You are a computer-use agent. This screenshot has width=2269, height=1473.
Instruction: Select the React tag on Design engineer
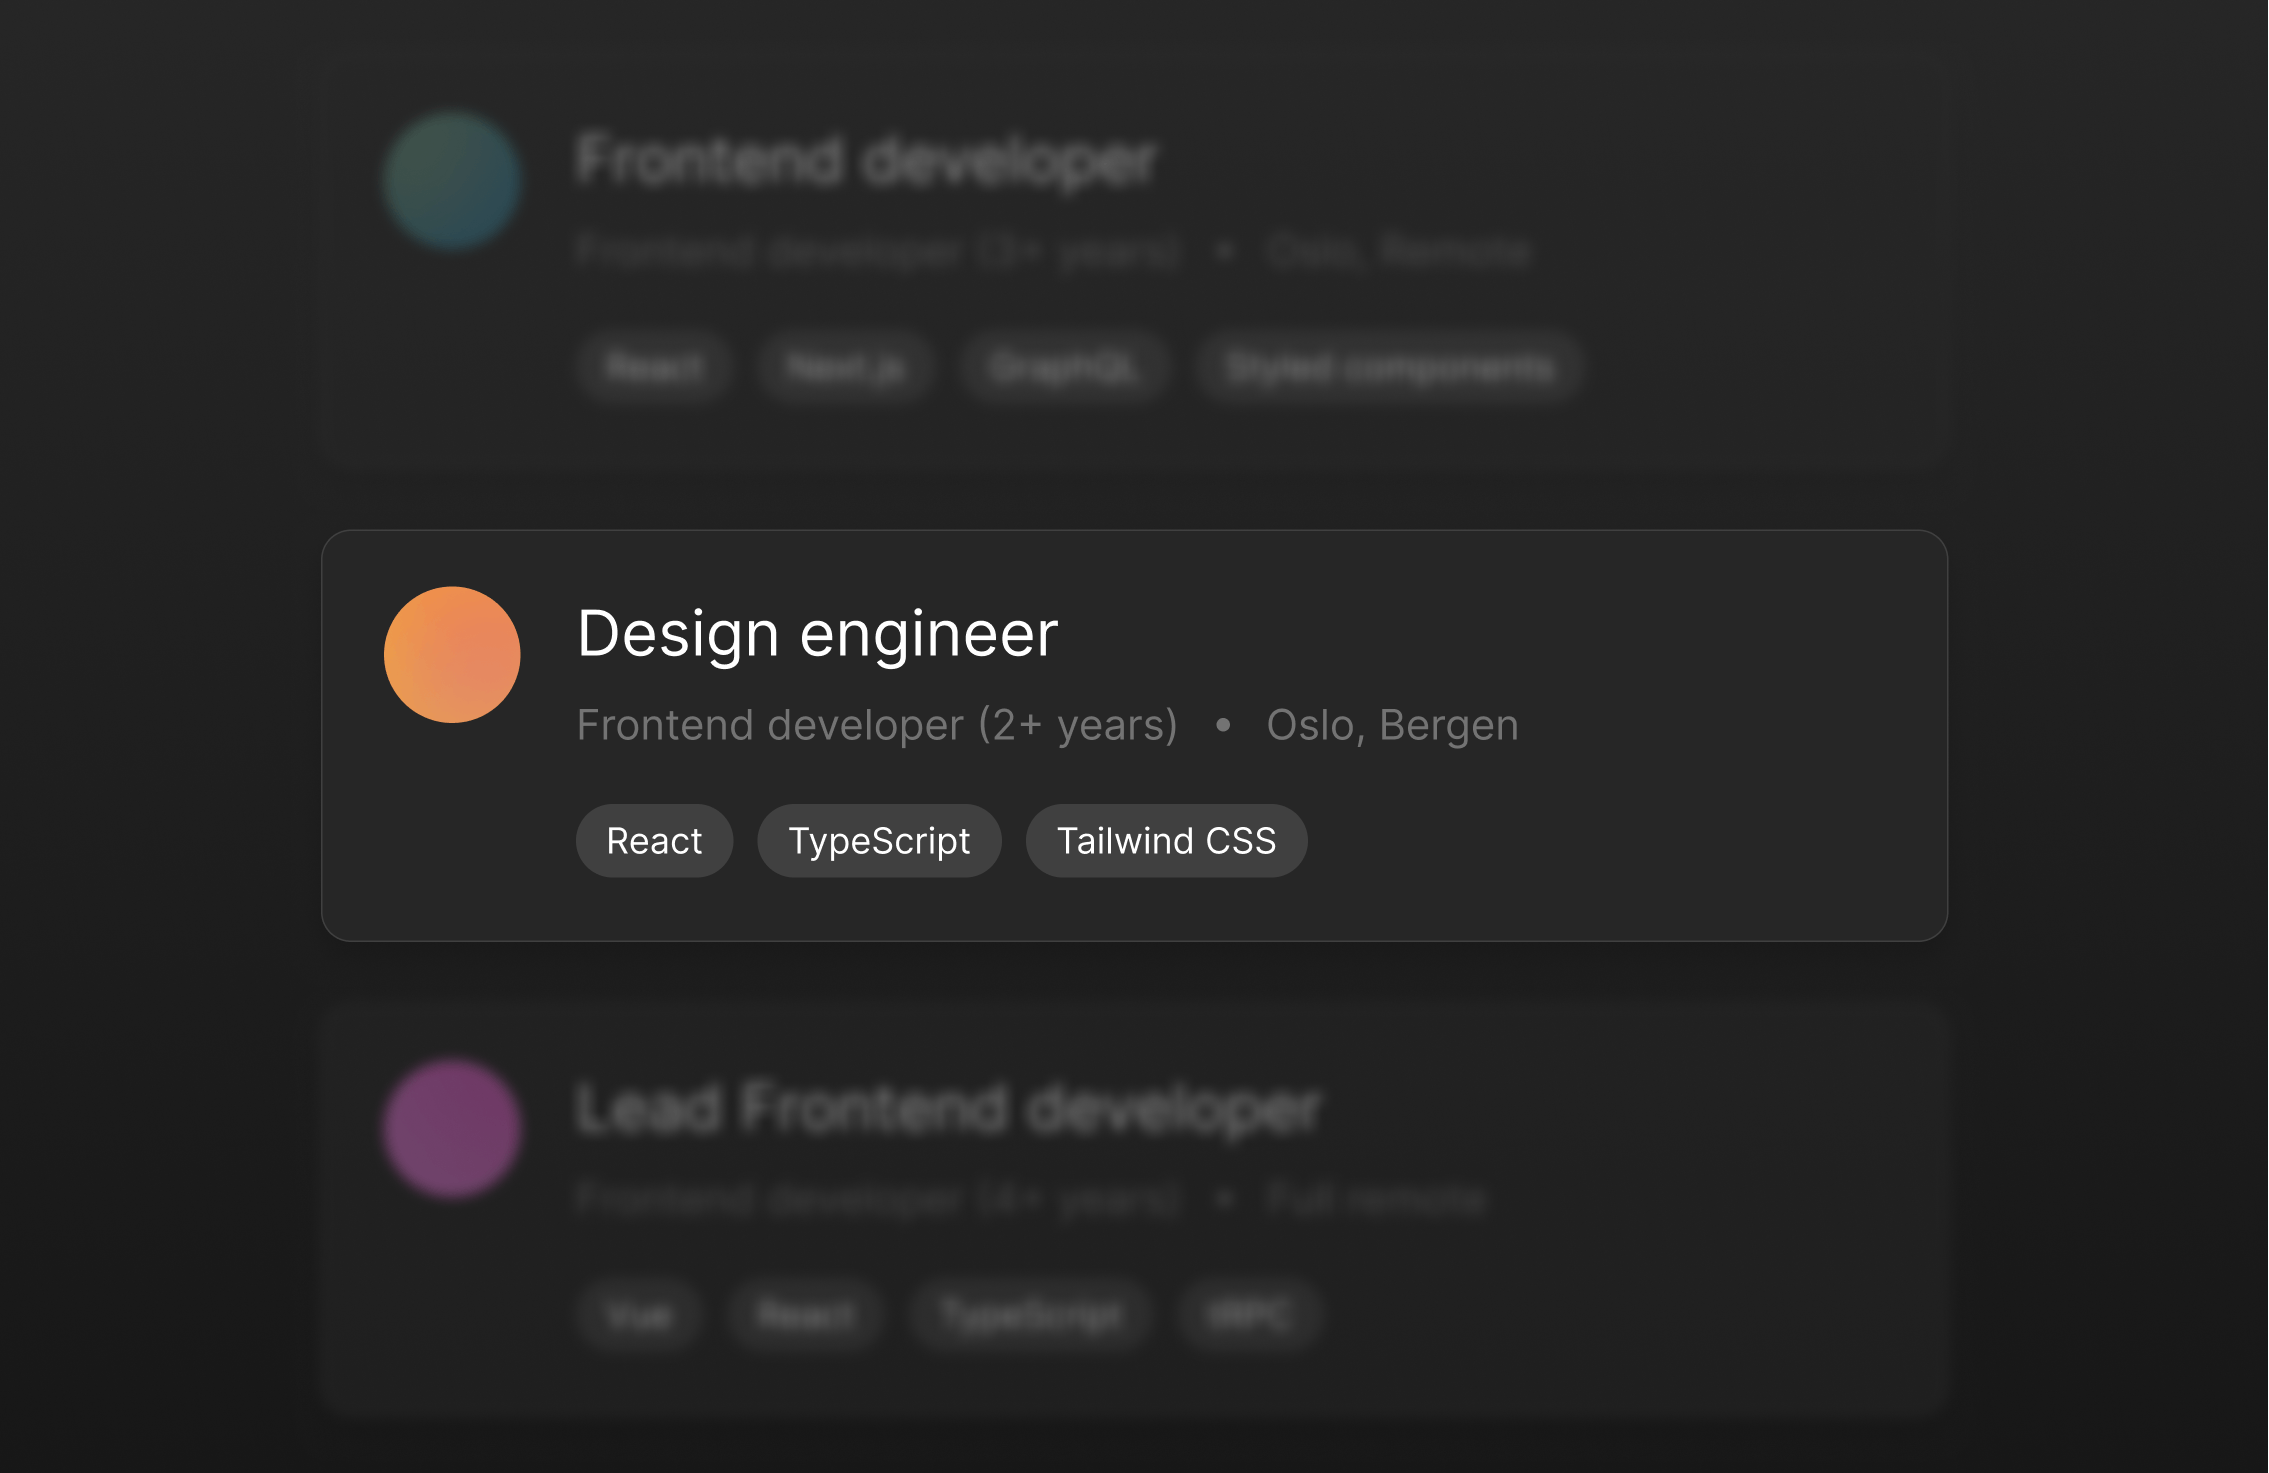(654, 841)
